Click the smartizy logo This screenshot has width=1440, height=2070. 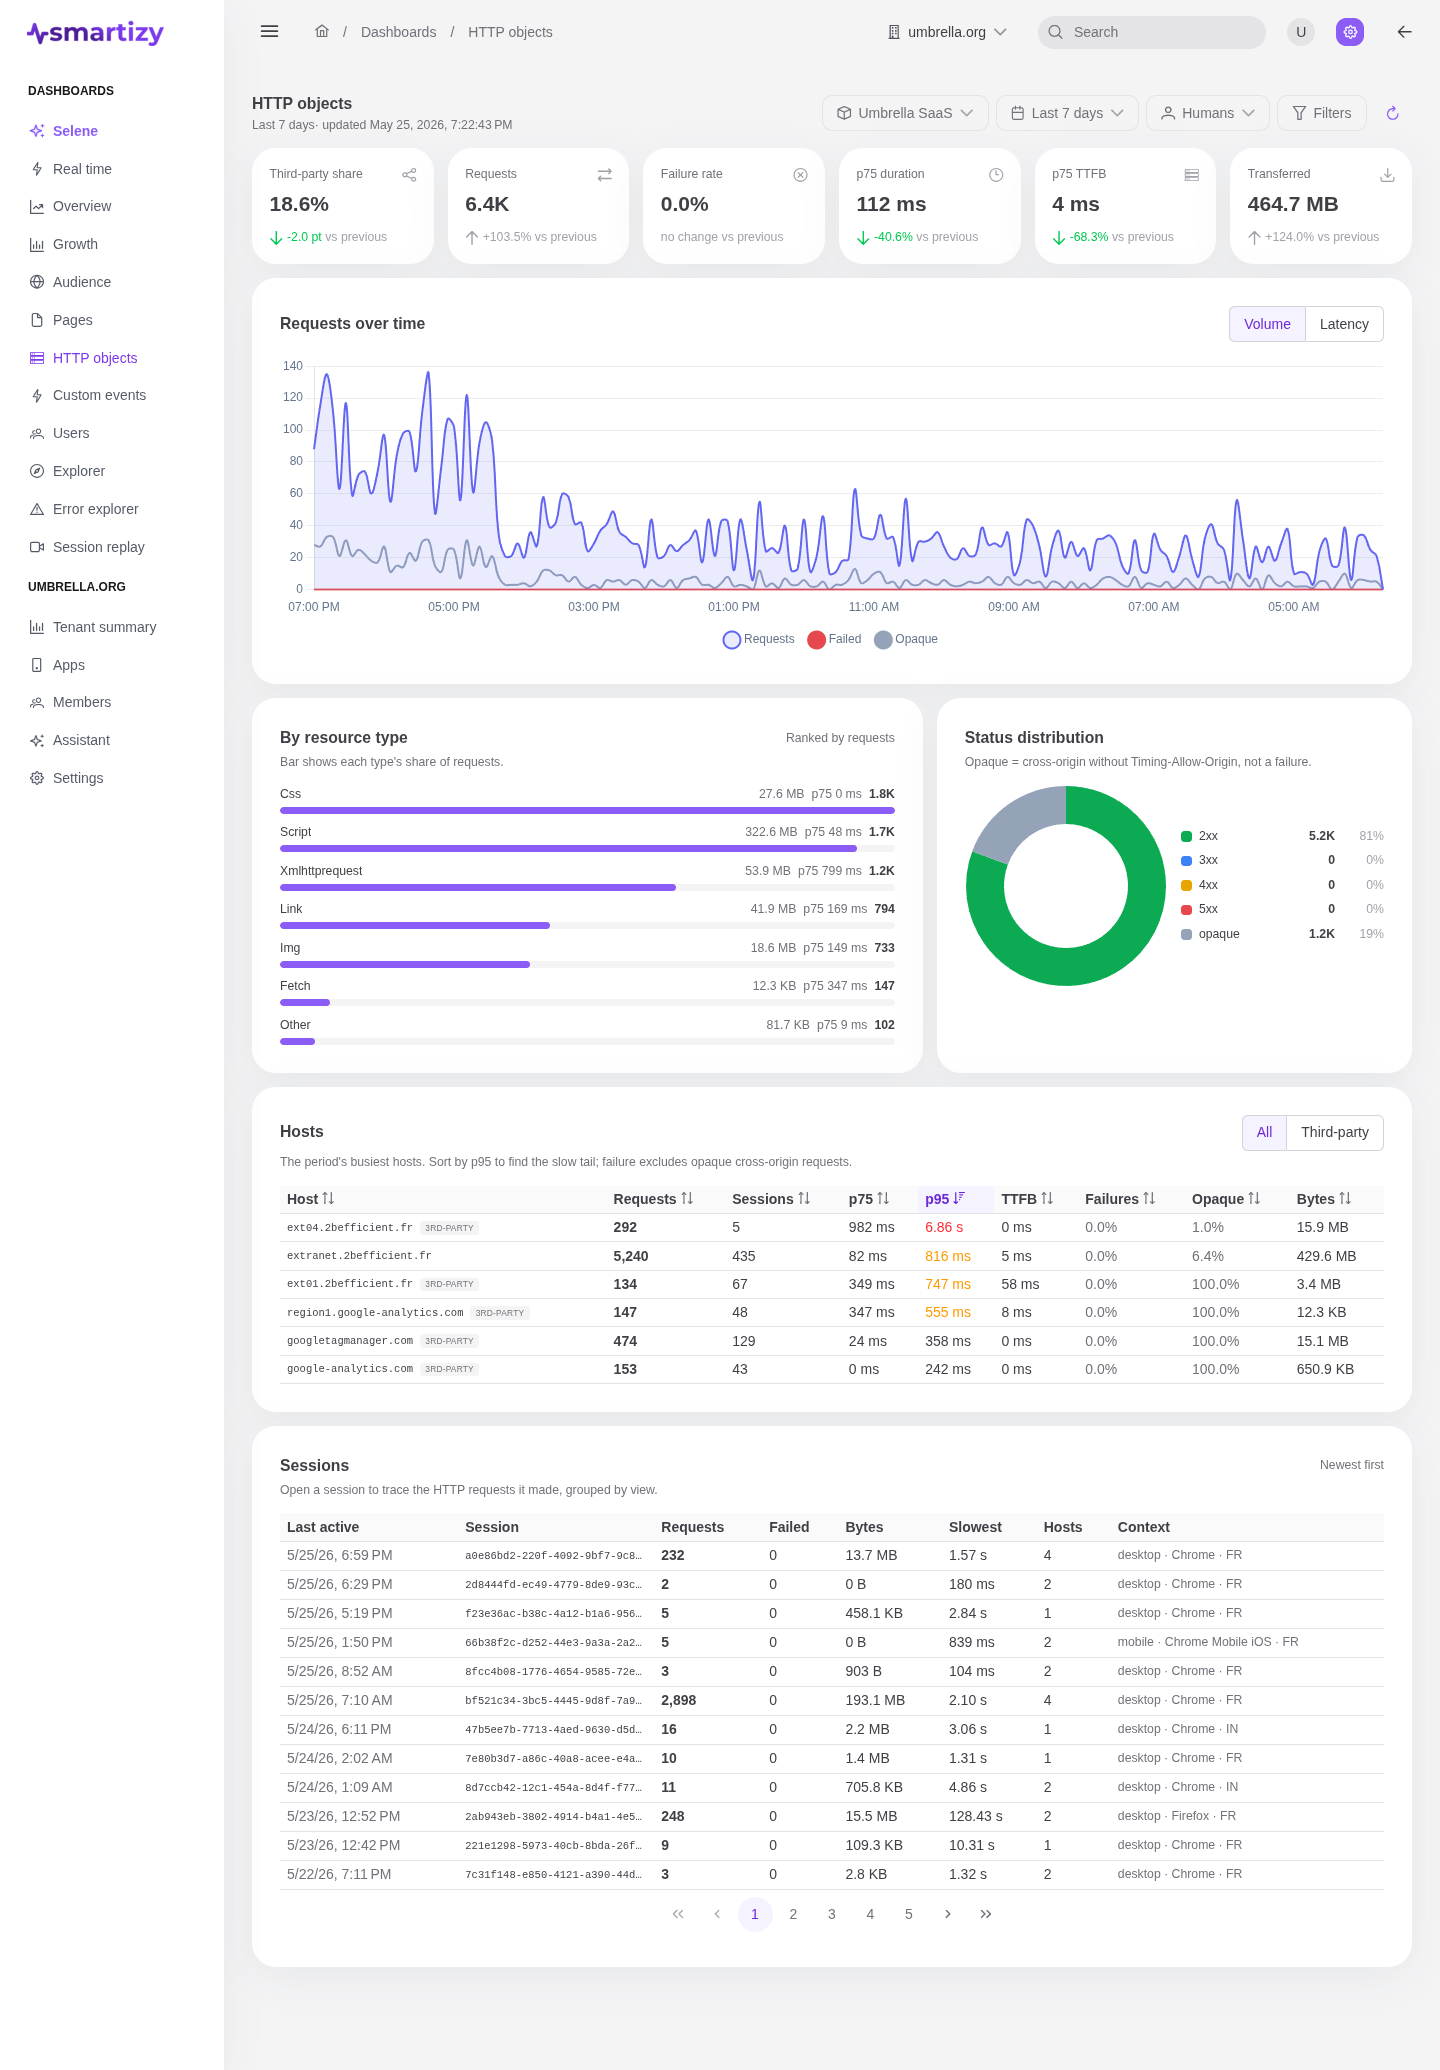point(96,33)
